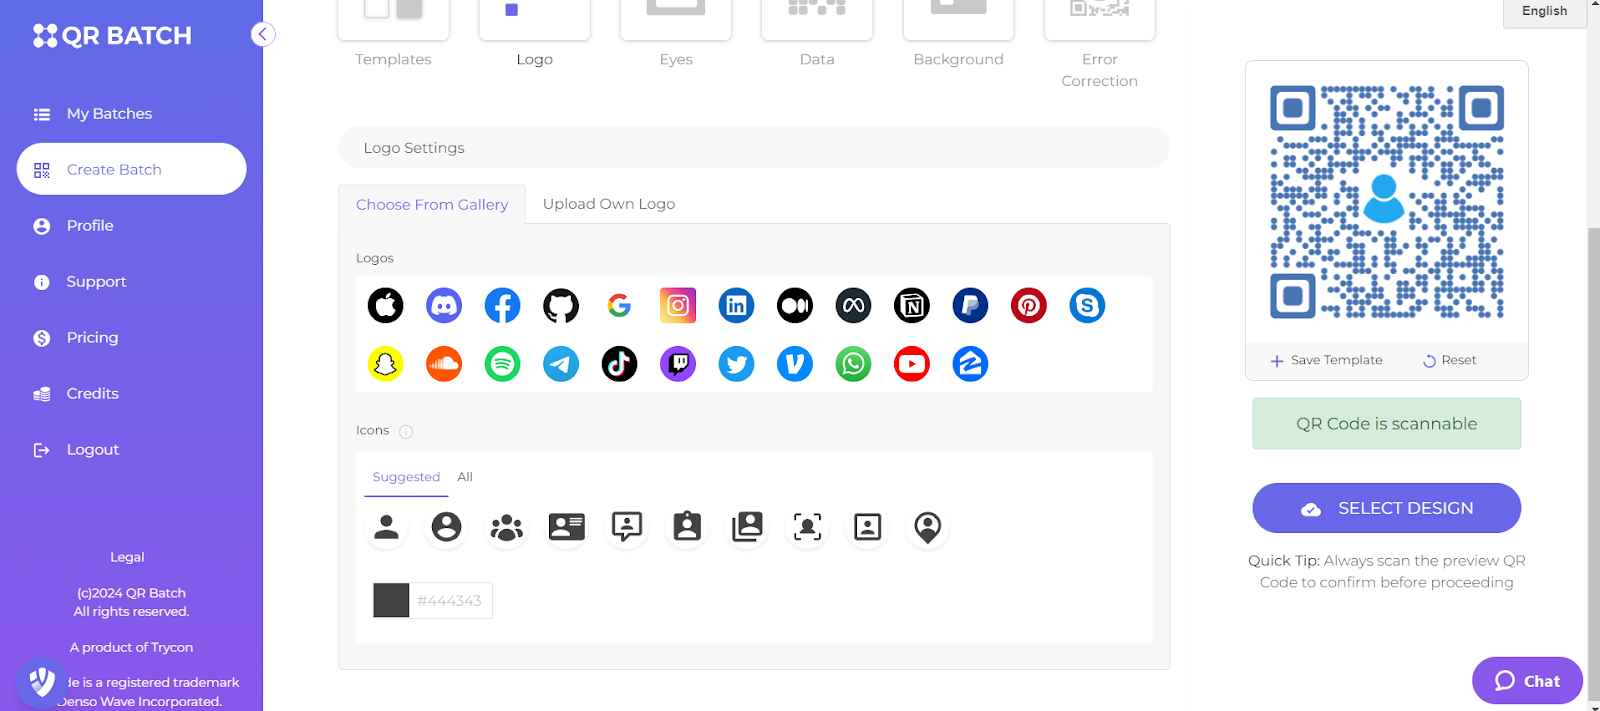This screenshot has height=711, width=1600.
Task: Open the Chat widget
Action: [x=1527, y=681]
